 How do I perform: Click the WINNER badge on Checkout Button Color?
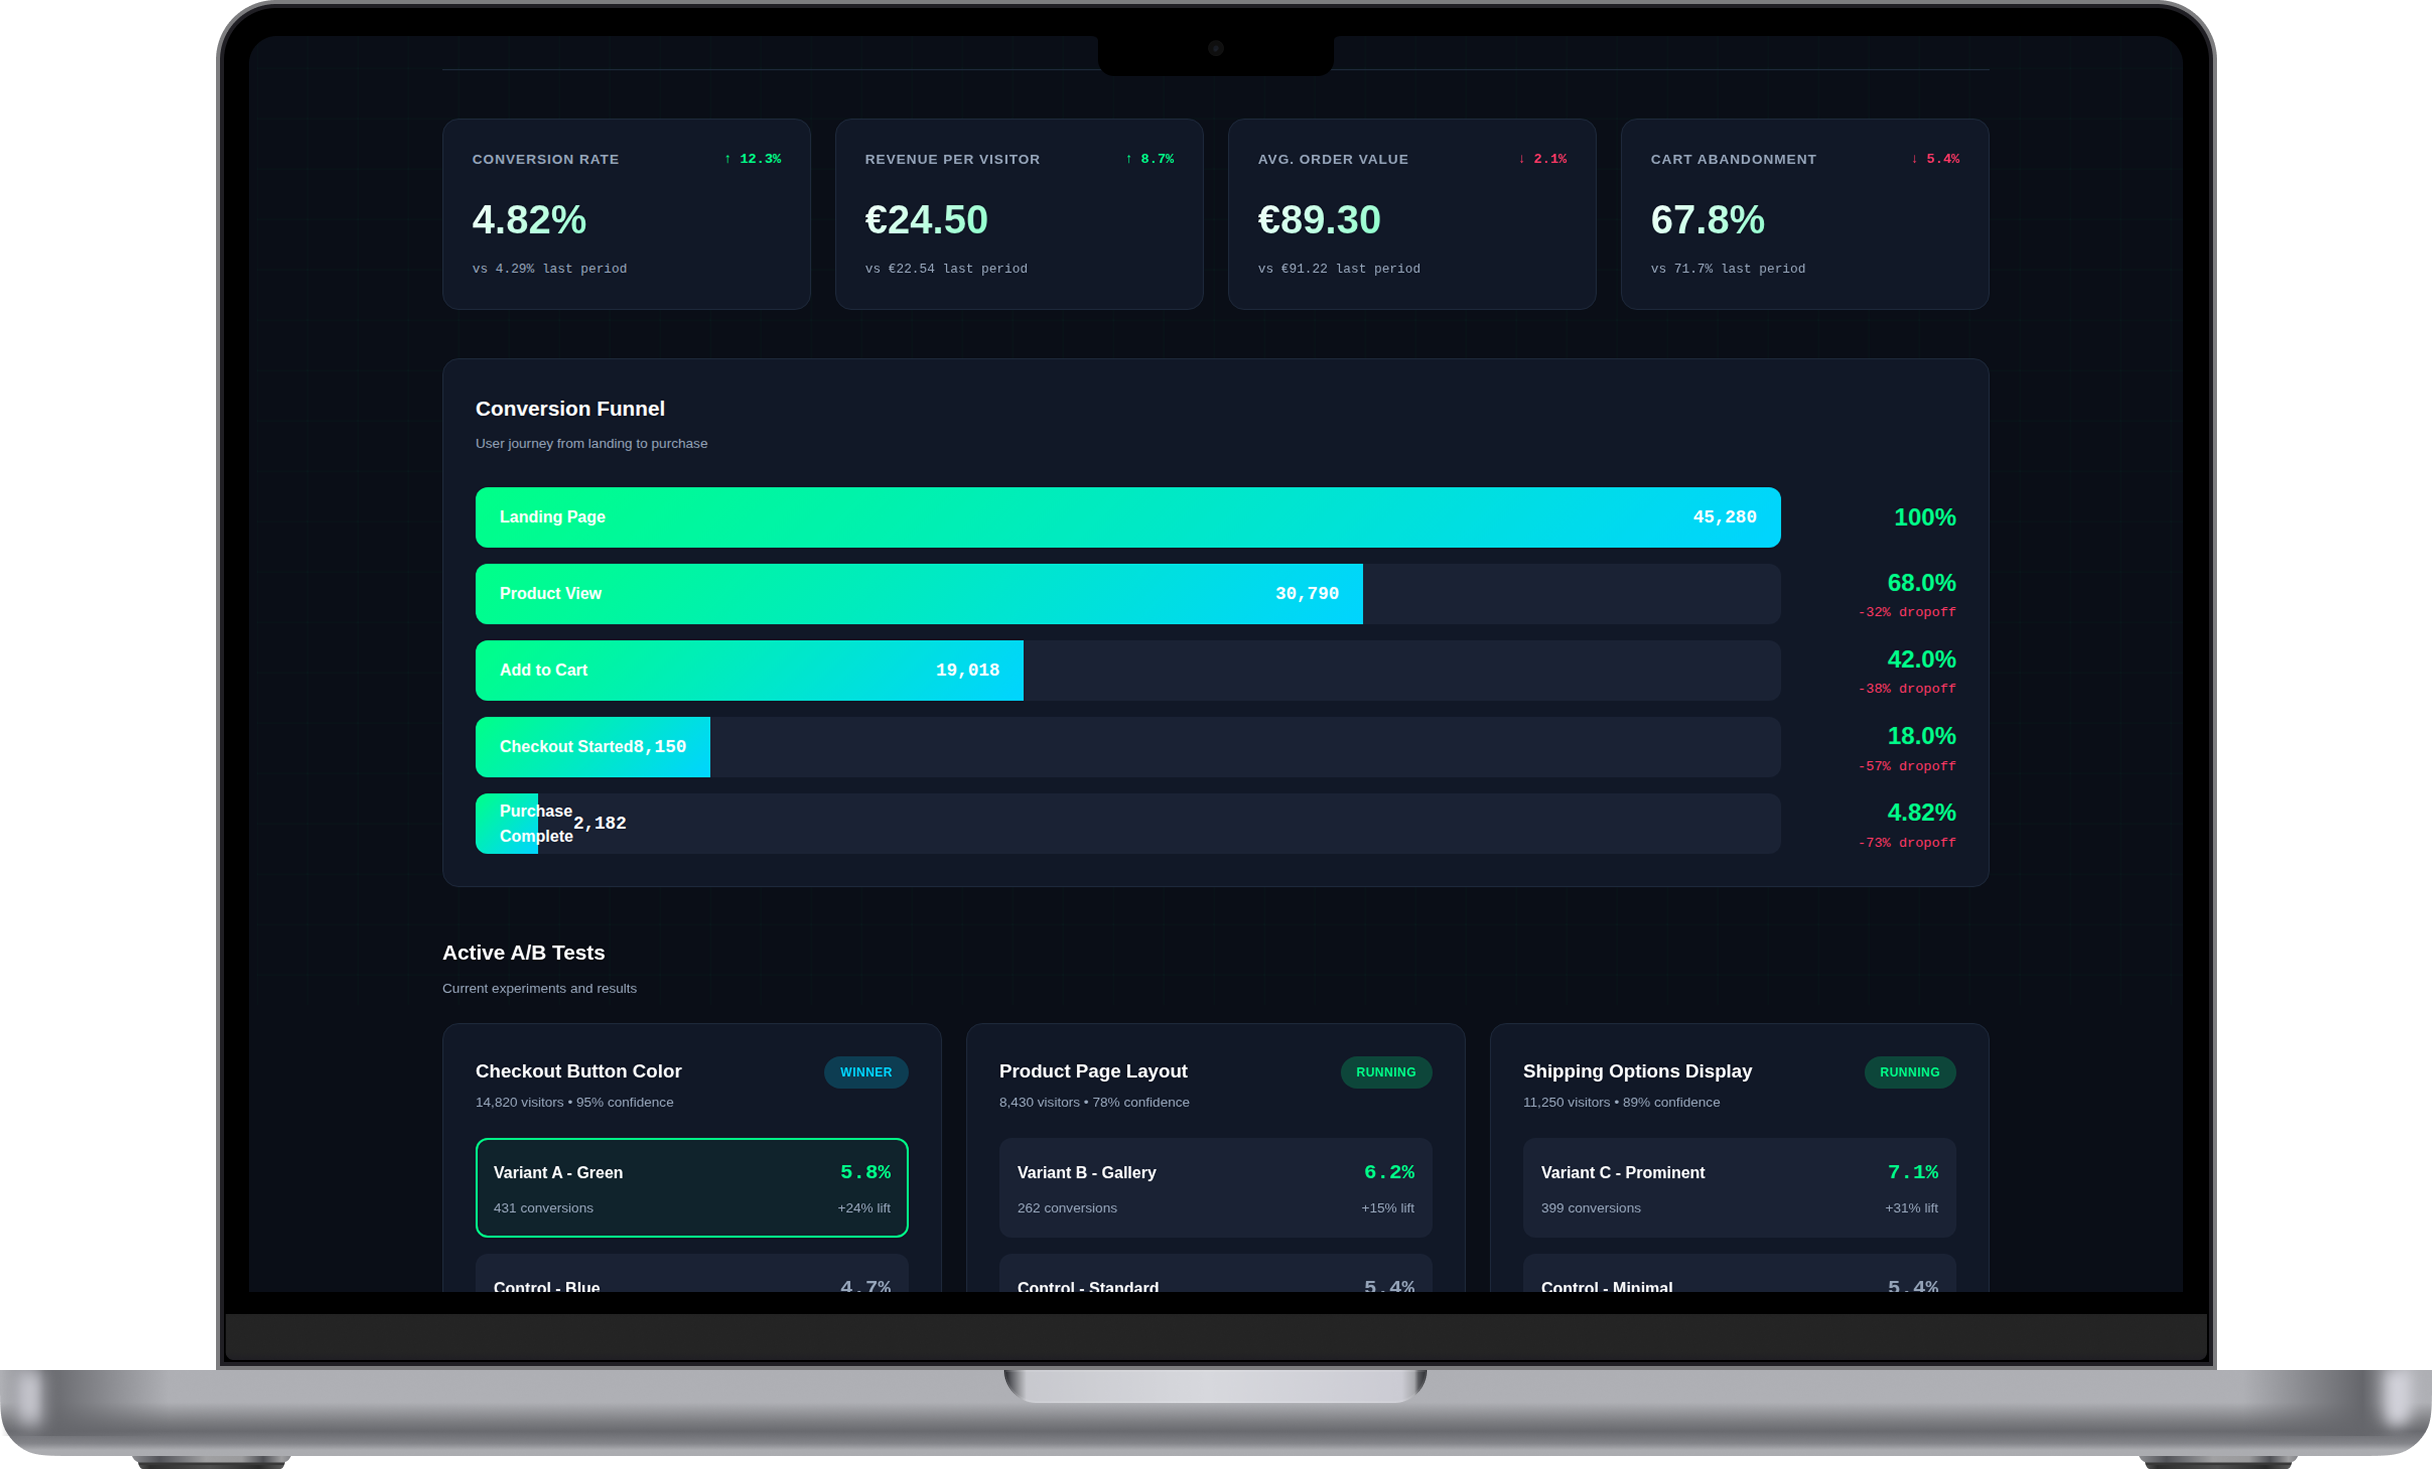pyautogui.click(x=865, y=1072)
